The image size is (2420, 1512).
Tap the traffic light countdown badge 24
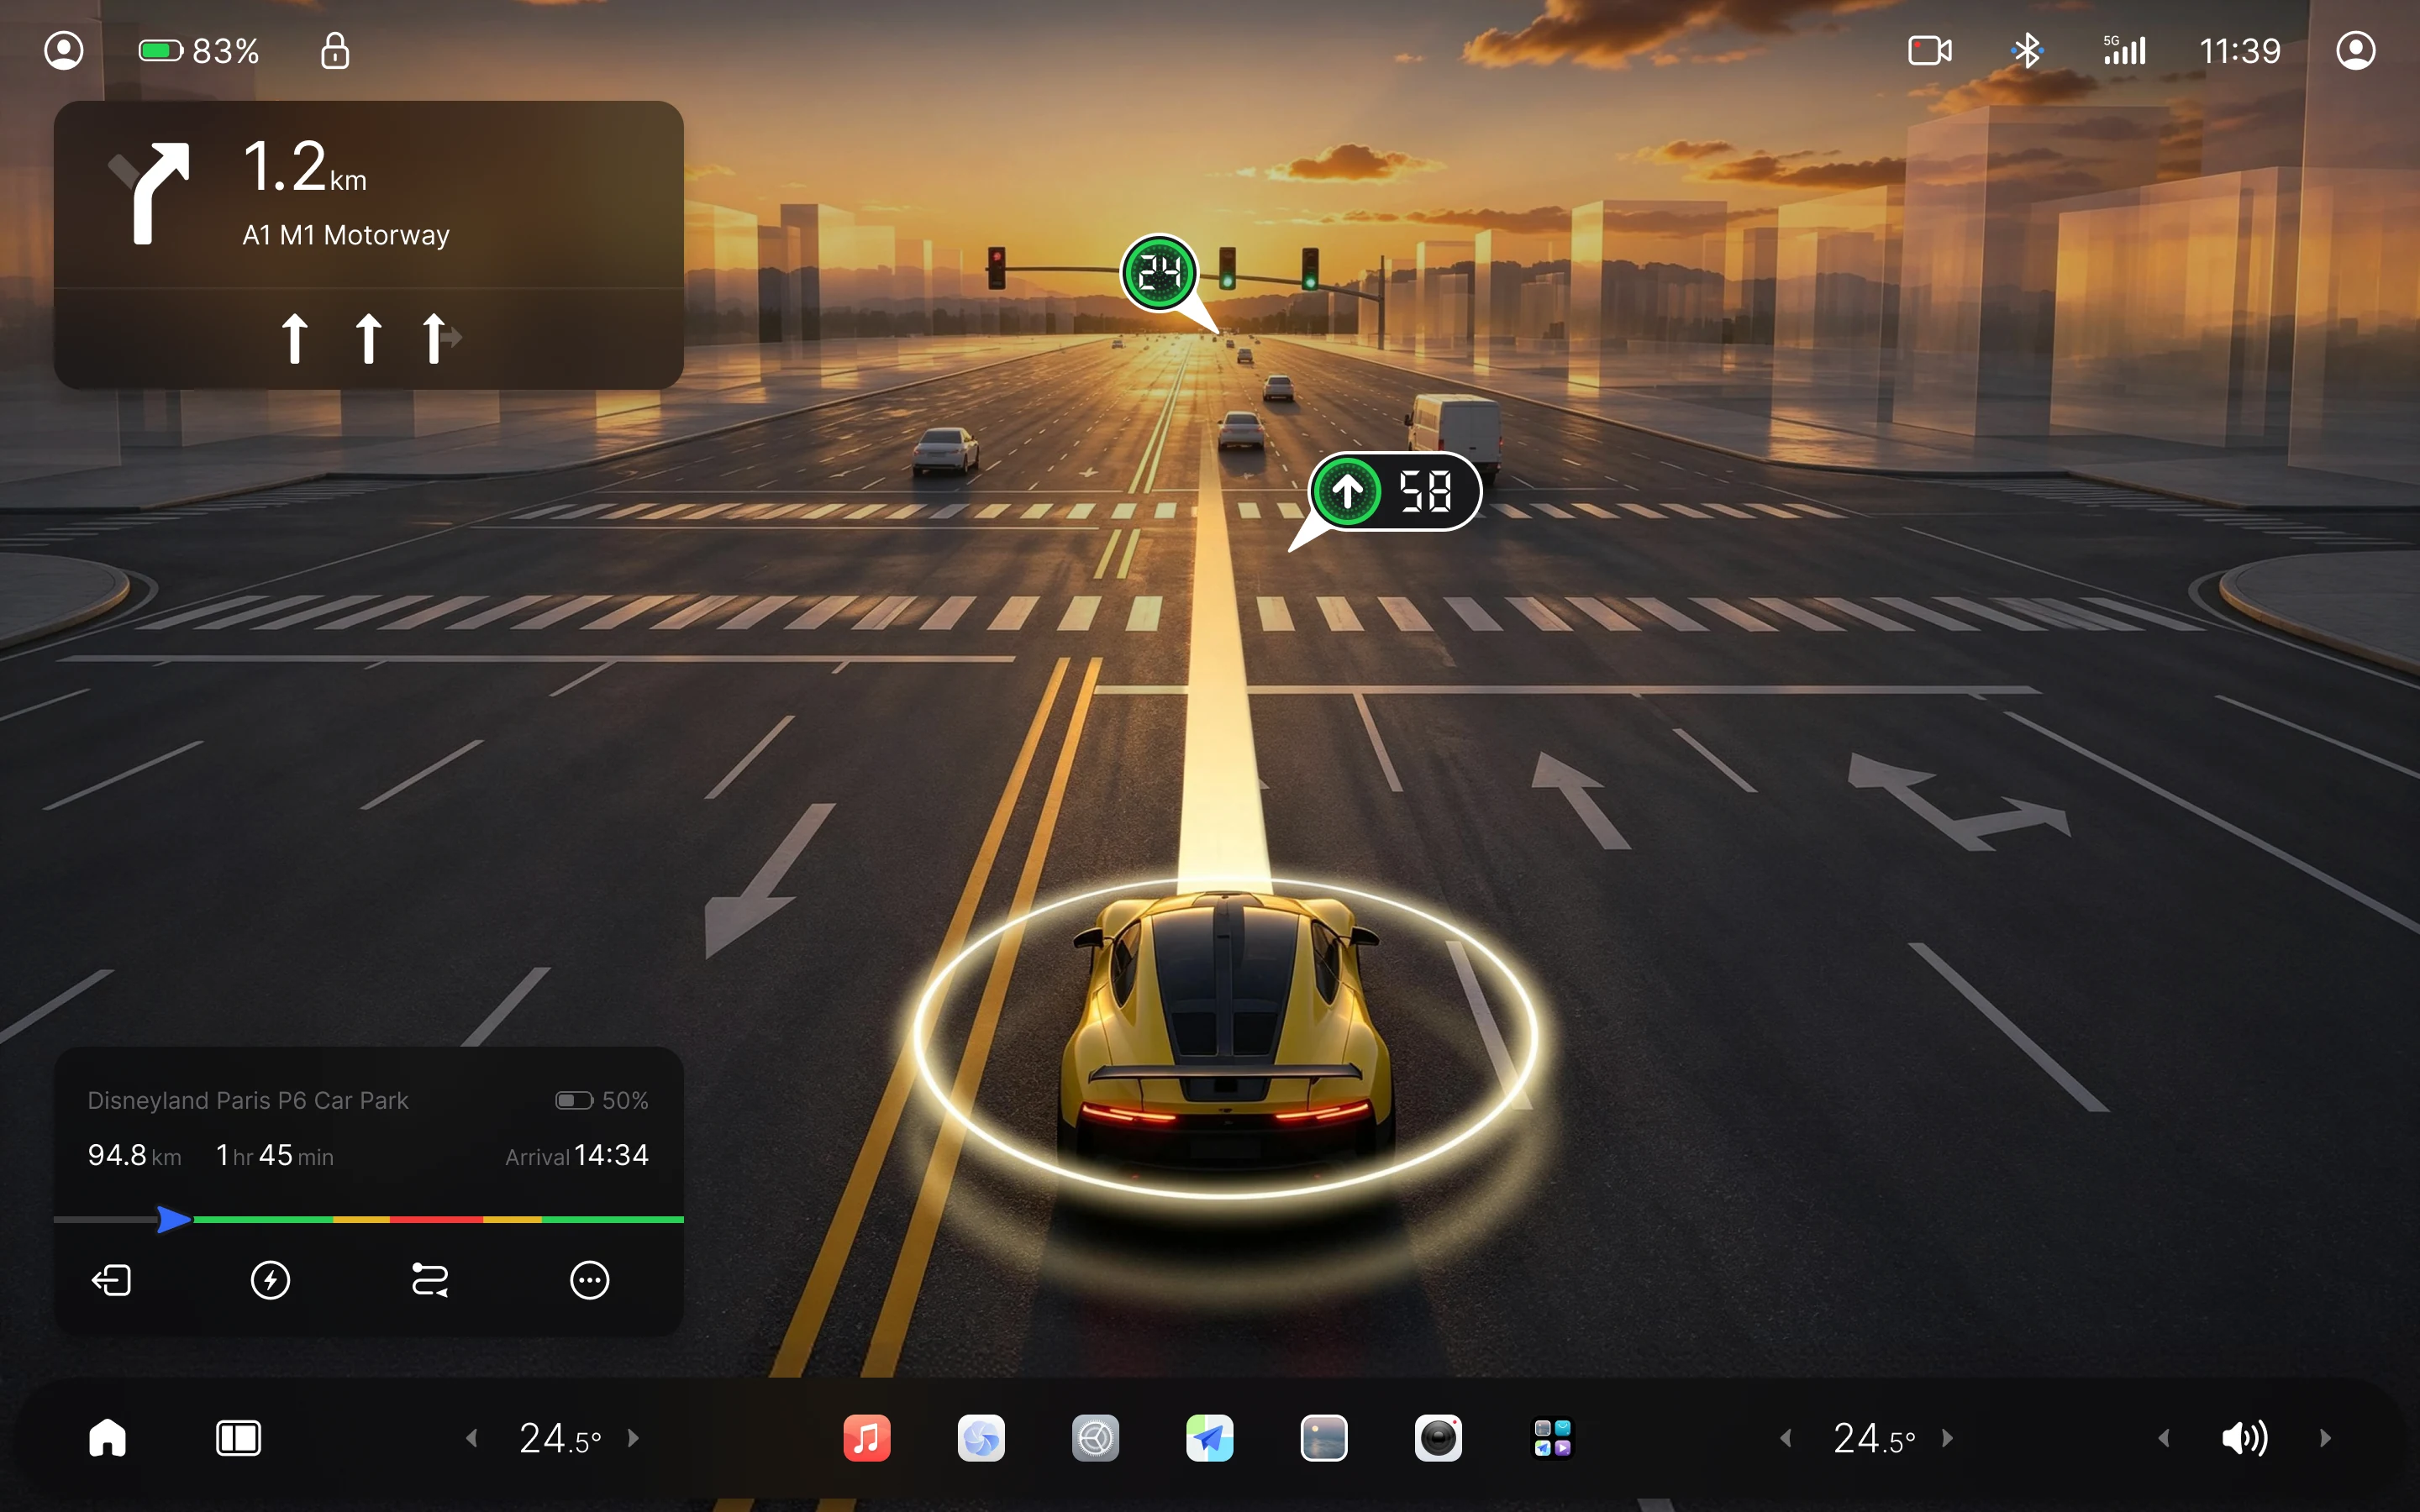coord(1160,272)
